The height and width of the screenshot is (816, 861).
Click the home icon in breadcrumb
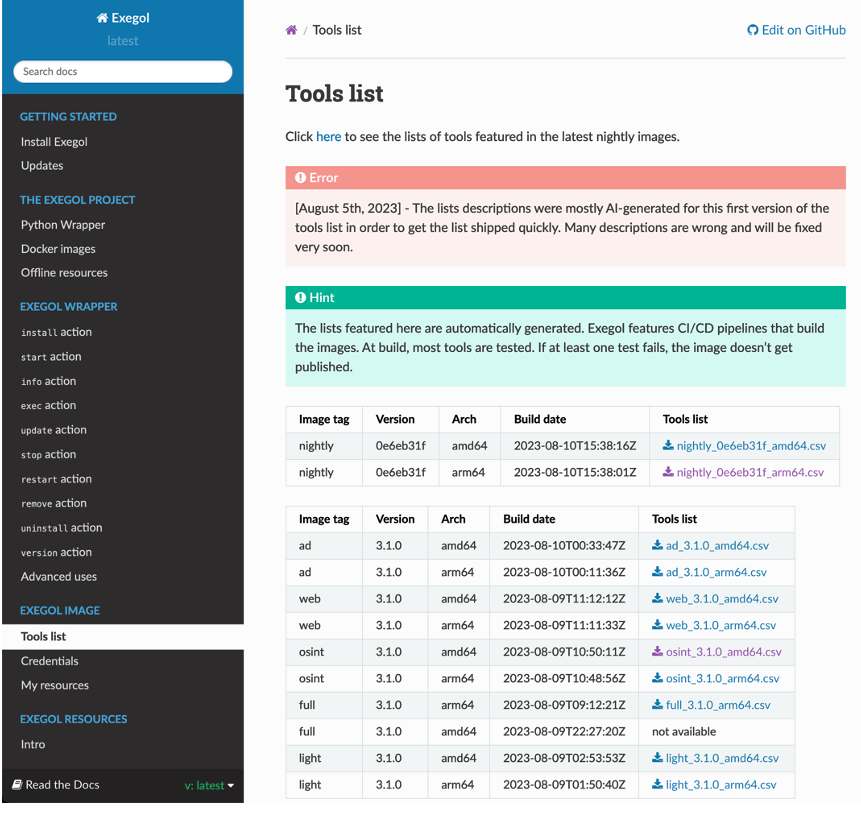291,30
